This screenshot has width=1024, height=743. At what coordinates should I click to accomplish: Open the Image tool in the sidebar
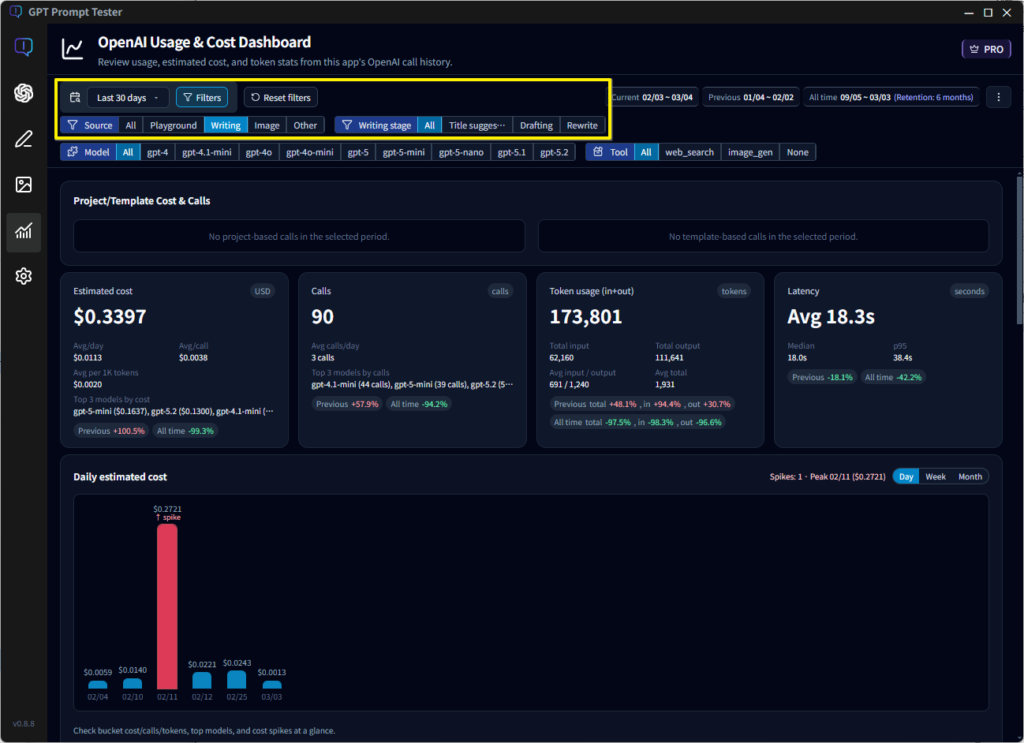[23, 185]
